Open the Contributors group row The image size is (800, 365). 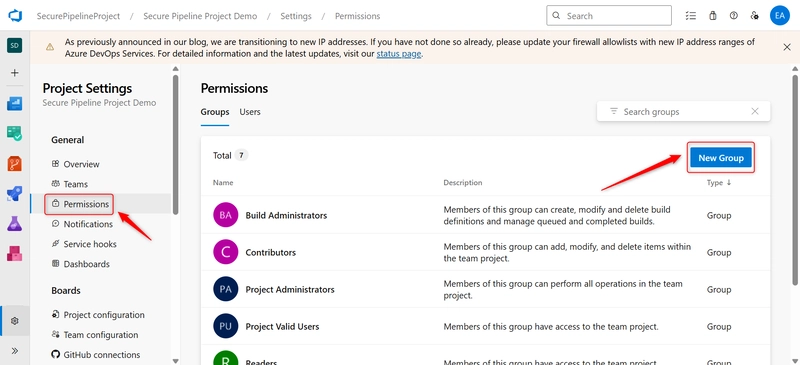485,252
